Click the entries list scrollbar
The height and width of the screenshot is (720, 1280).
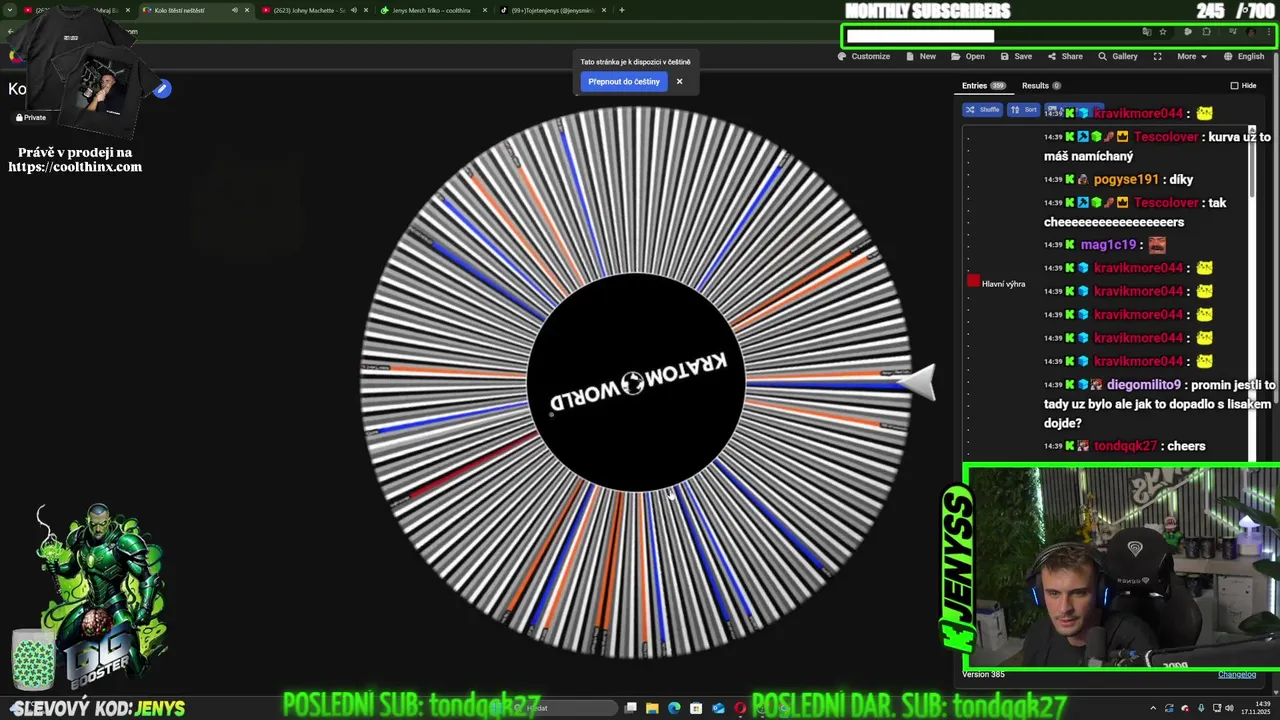[1252, 160]
